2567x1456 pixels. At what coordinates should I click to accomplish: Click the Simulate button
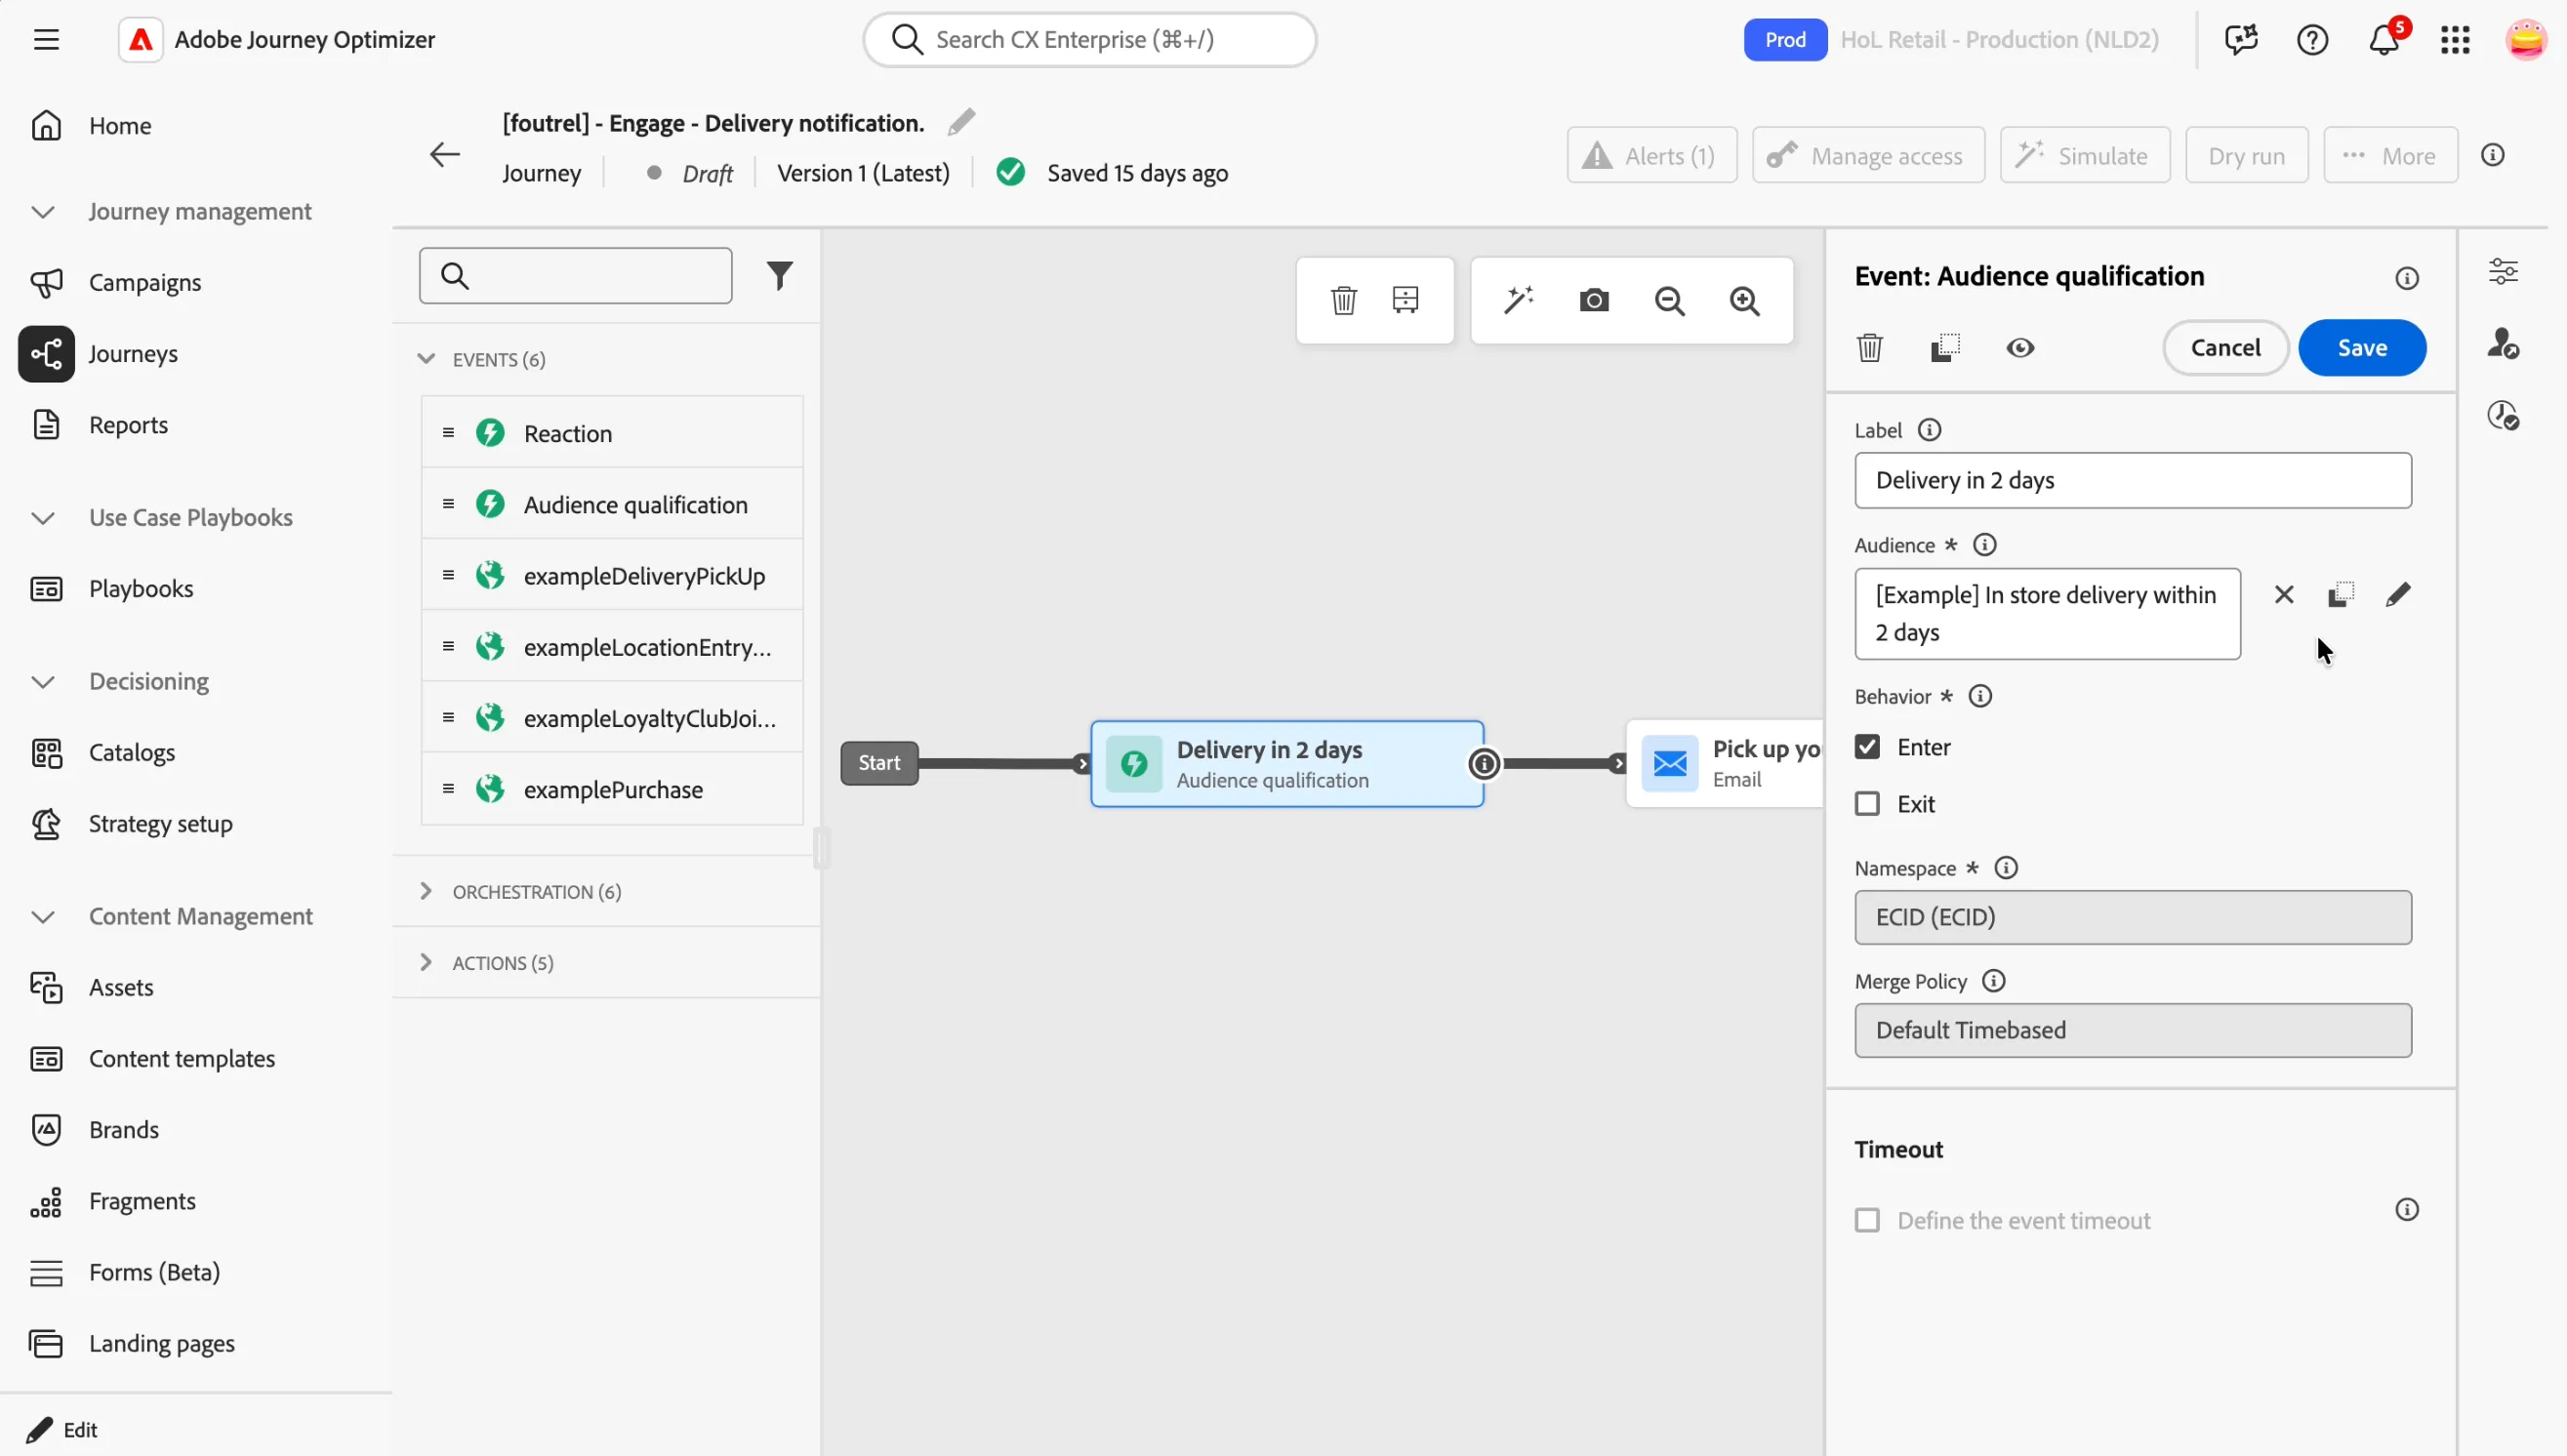tap(2084, 155)
